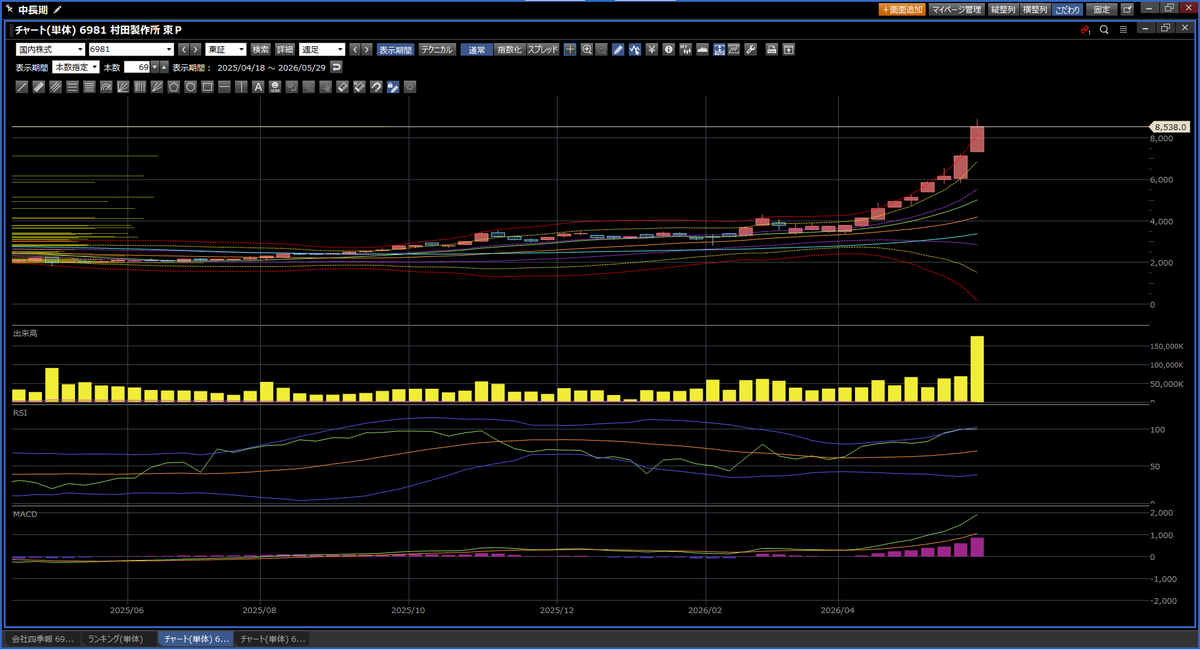Toggle the 通常 normal scale mode
This screenshot has width=1200, height=650.
pos(476,49)
